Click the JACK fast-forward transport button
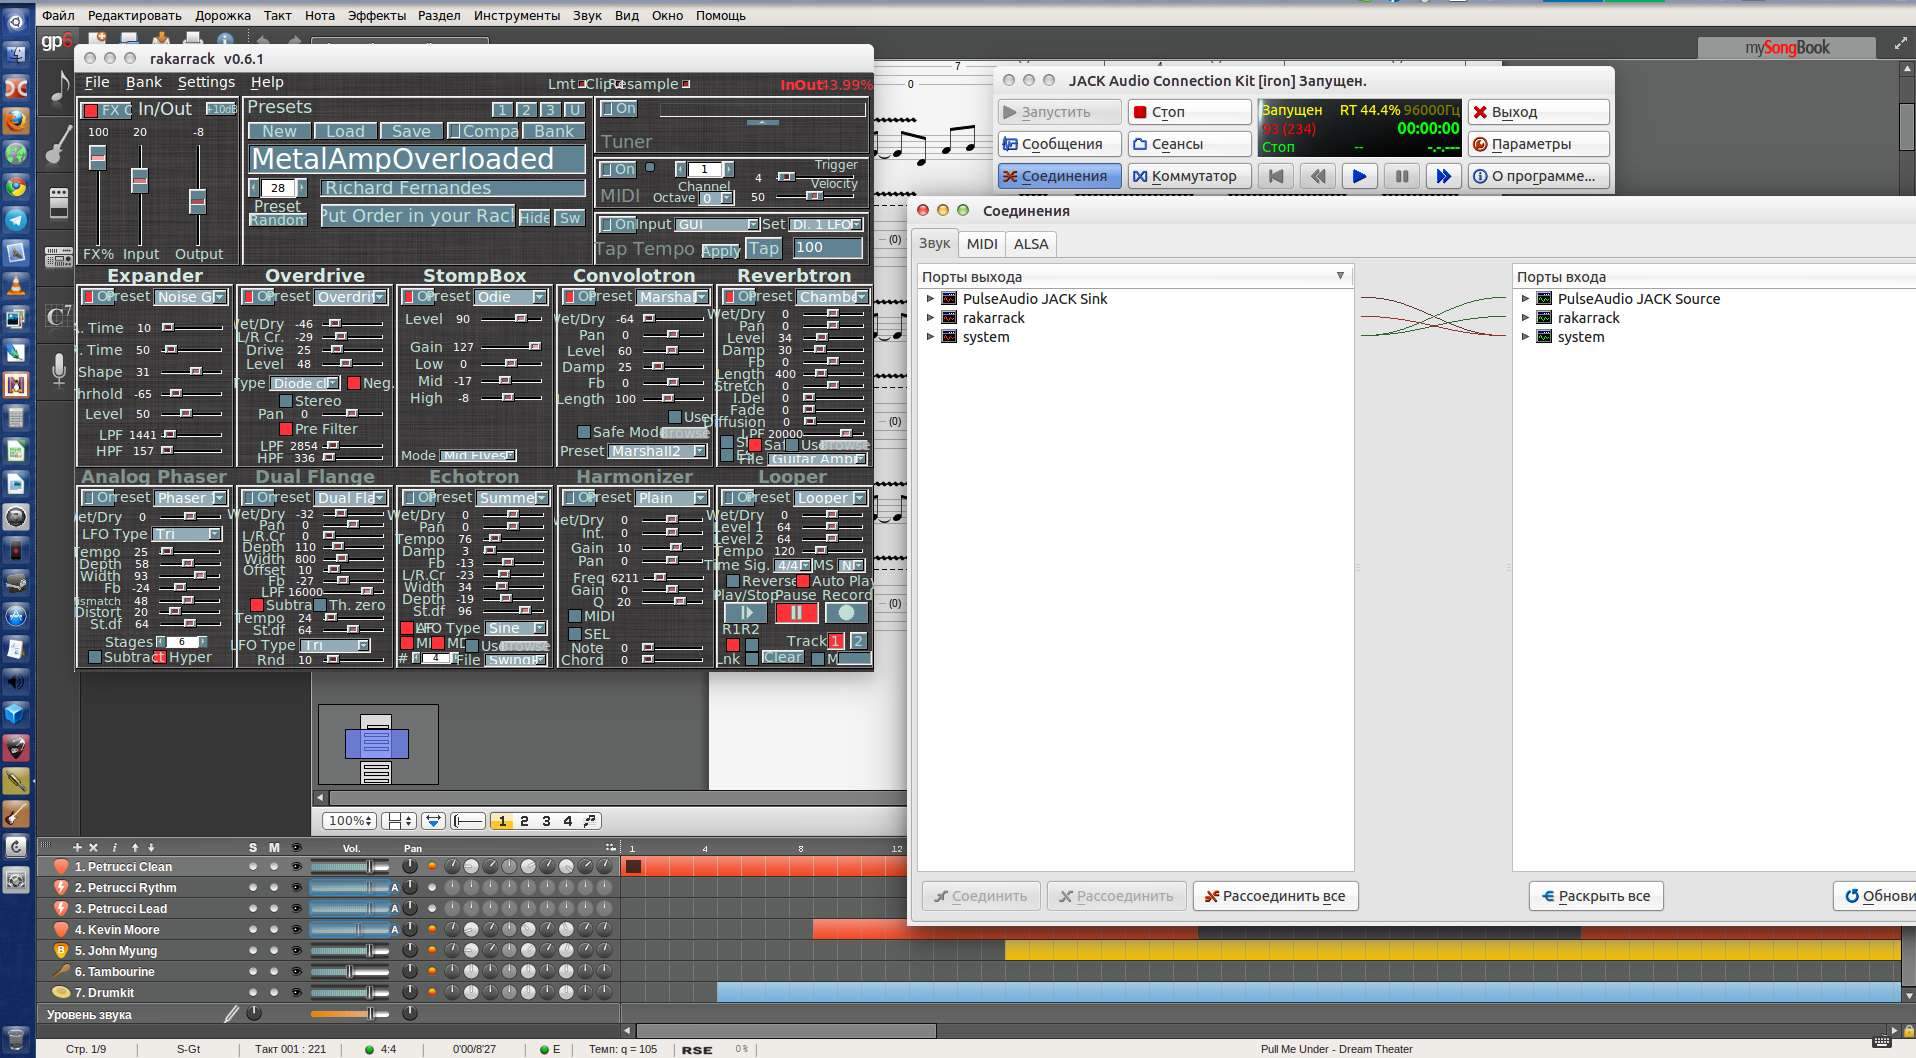Screen dimensions: 1916x1058 [x=1443, y=176]
